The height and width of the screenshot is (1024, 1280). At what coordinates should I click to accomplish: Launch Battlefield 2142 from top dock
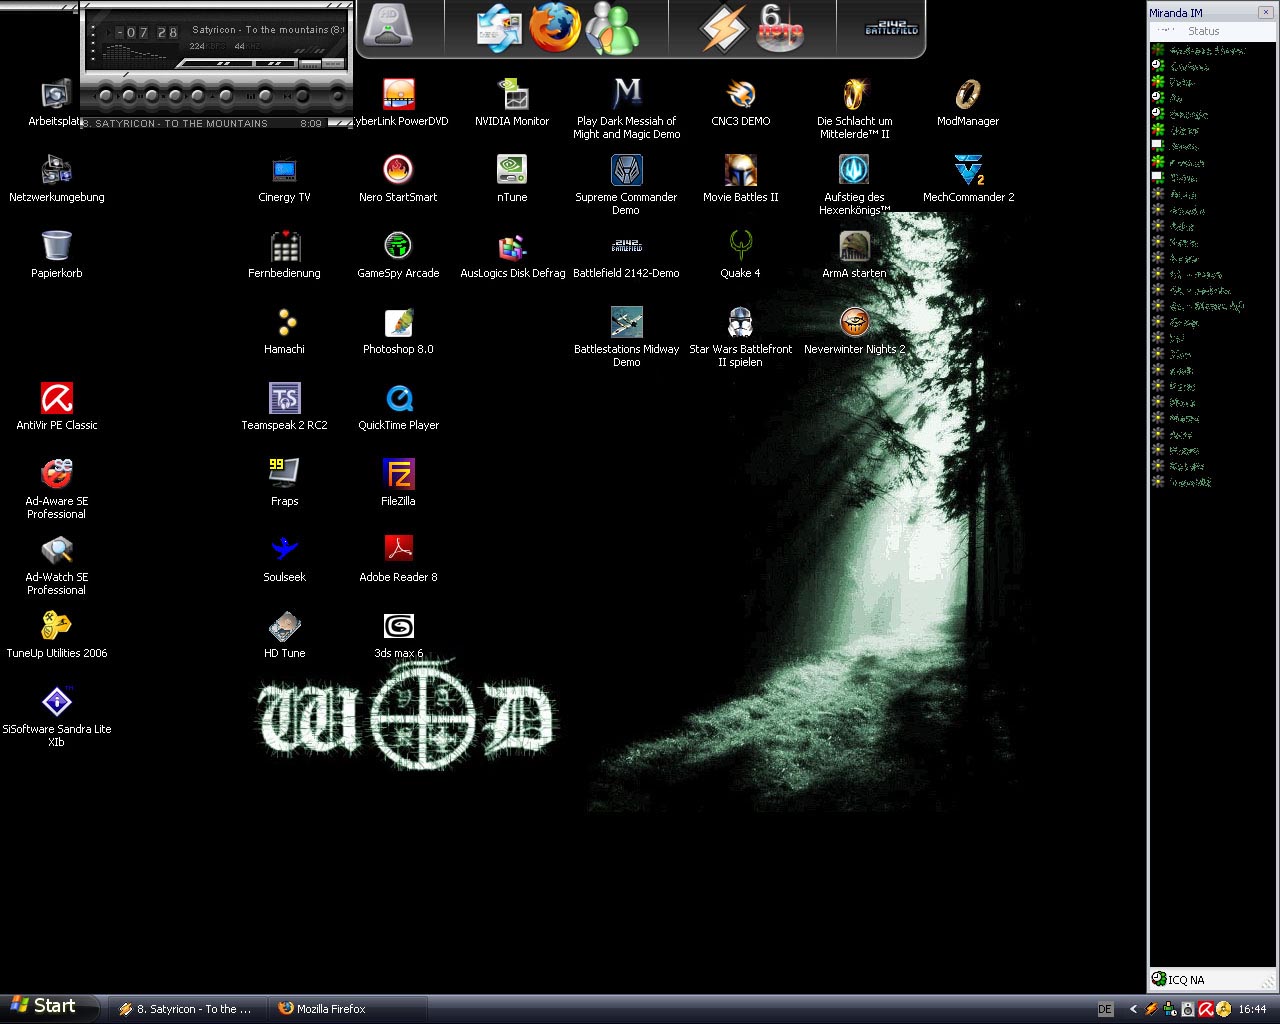[891, 29]
